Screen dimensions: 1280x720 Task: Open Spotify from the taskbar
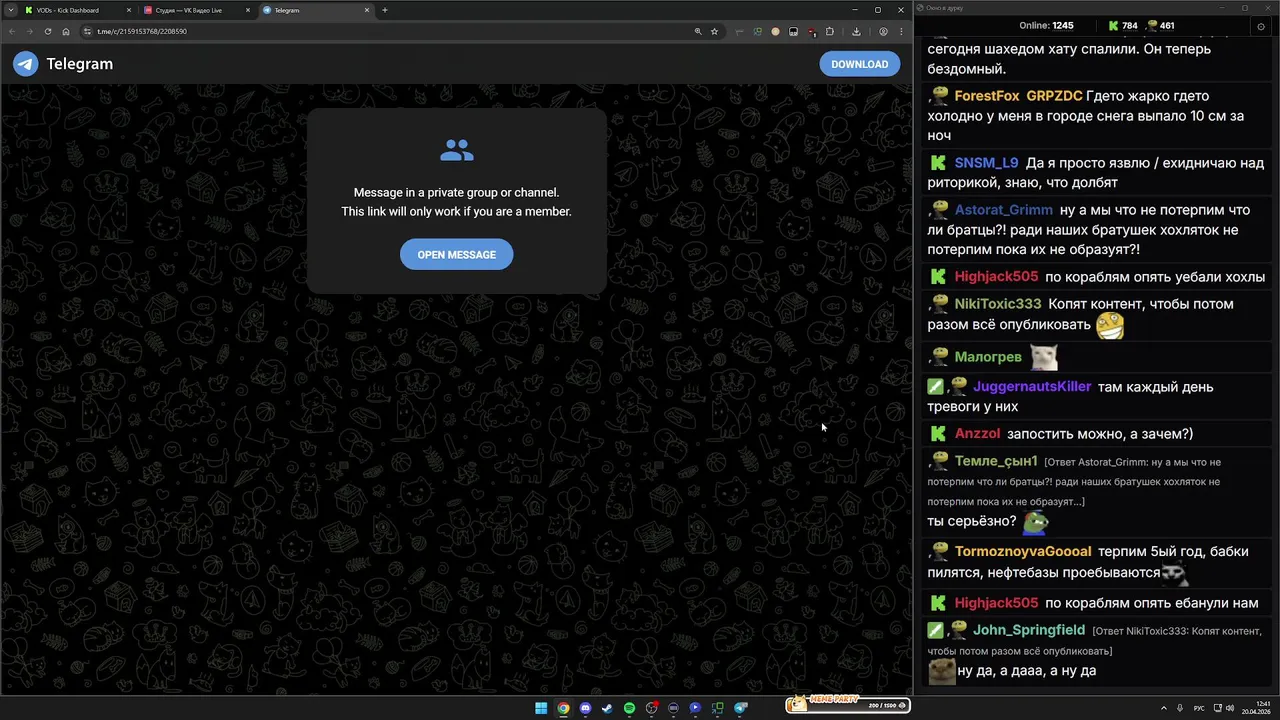[x=629, y=708]
